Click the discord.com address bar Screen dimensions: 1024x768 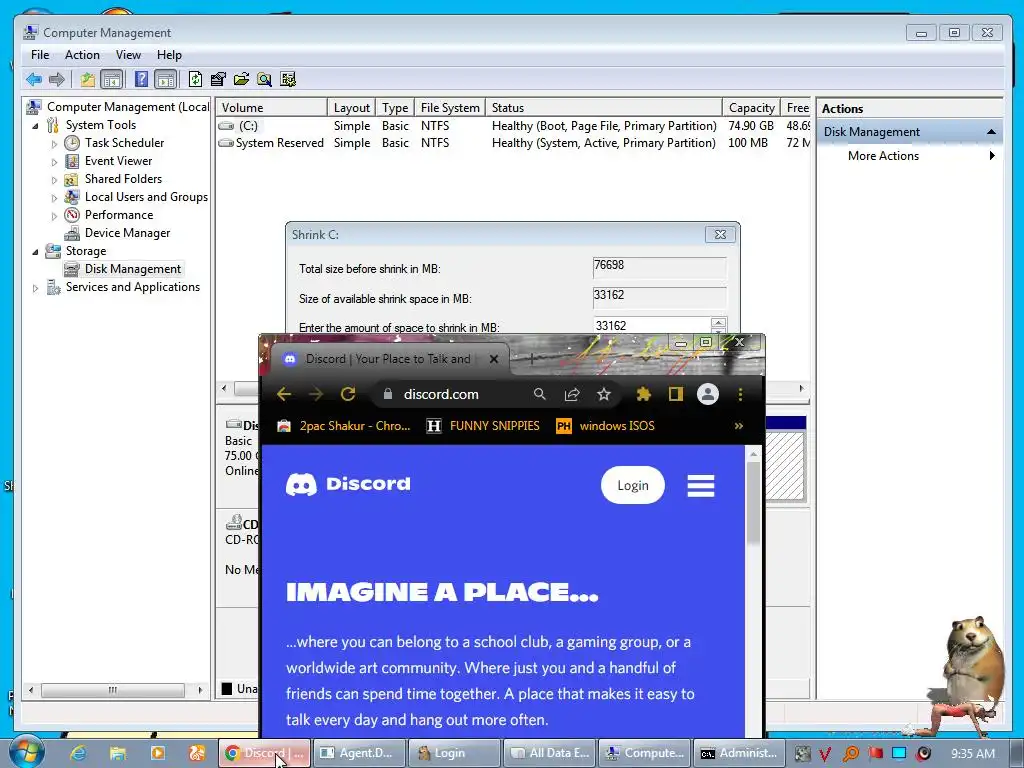pyautogui.click(x=441, y=394)
